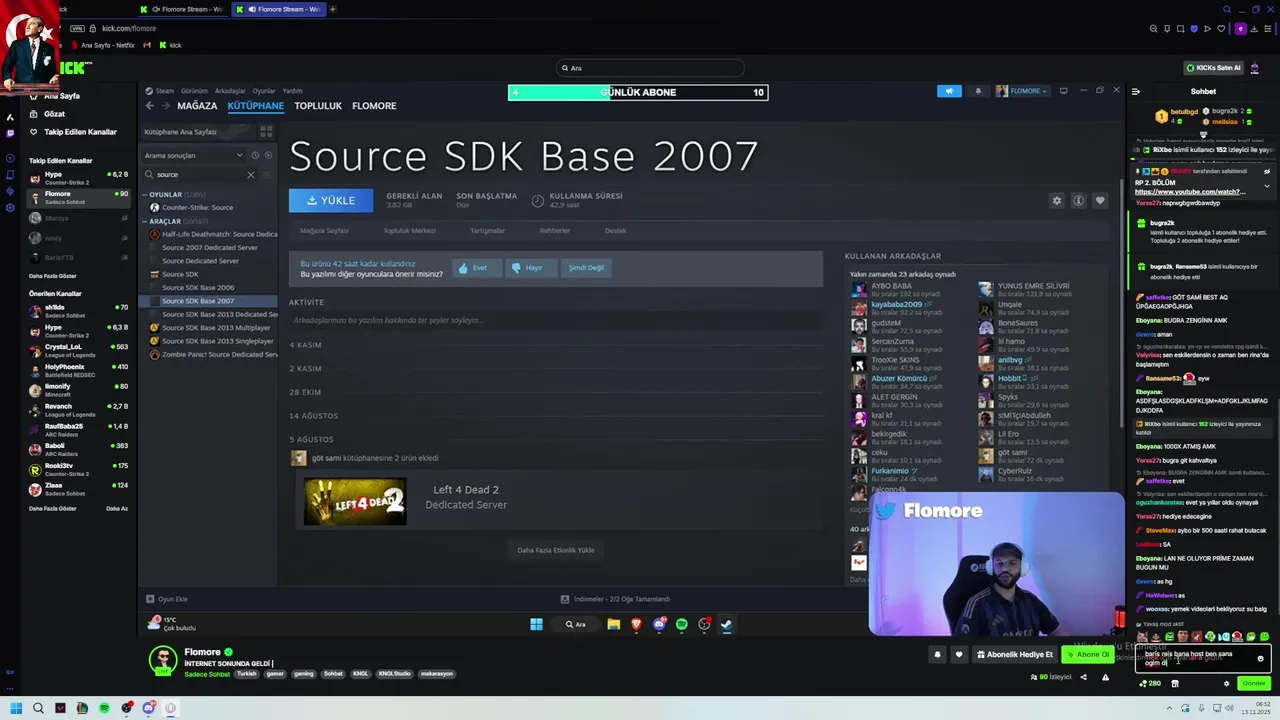Report stream with warning triangle icon
The image size is (1280, 720).
(1105, 677)
